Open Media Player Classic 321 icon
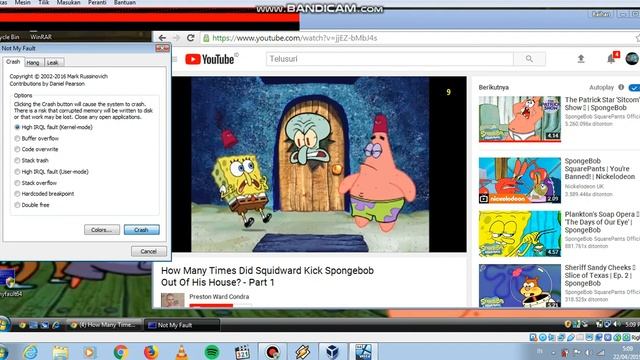The height and width of the screenshot is (360, 640). [x=242, y=352]
